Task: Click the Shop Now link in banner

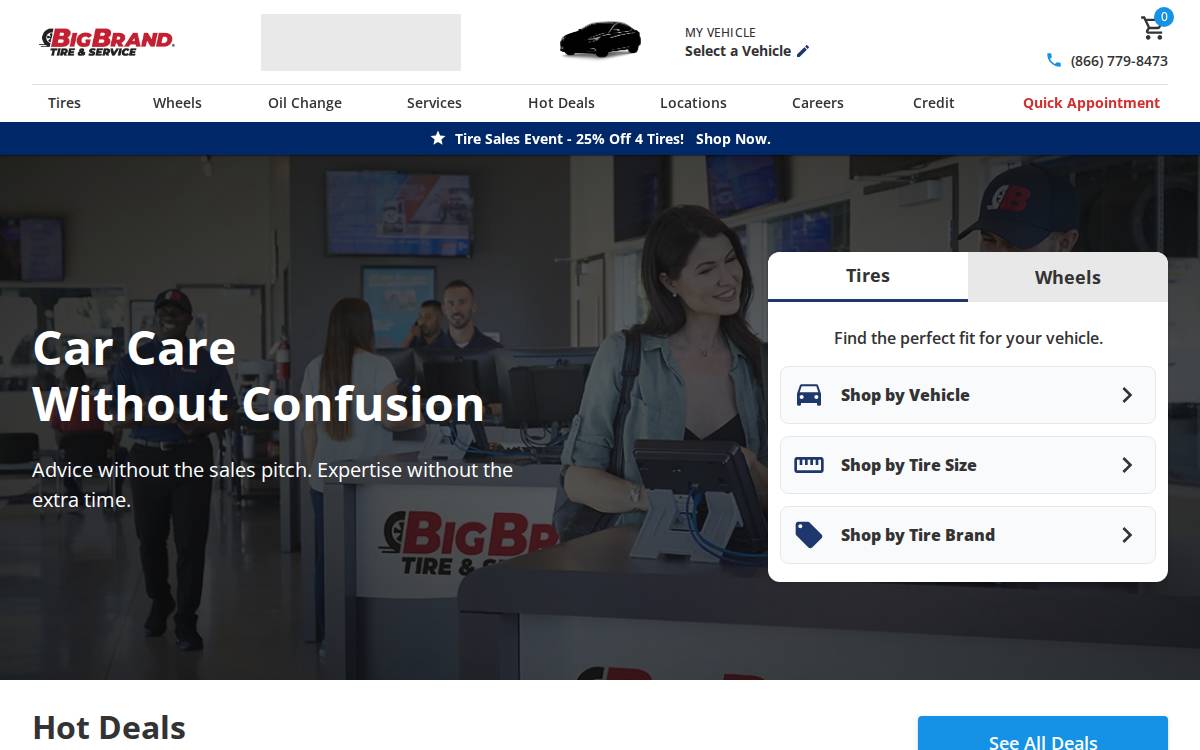Action: pos(733,139)
